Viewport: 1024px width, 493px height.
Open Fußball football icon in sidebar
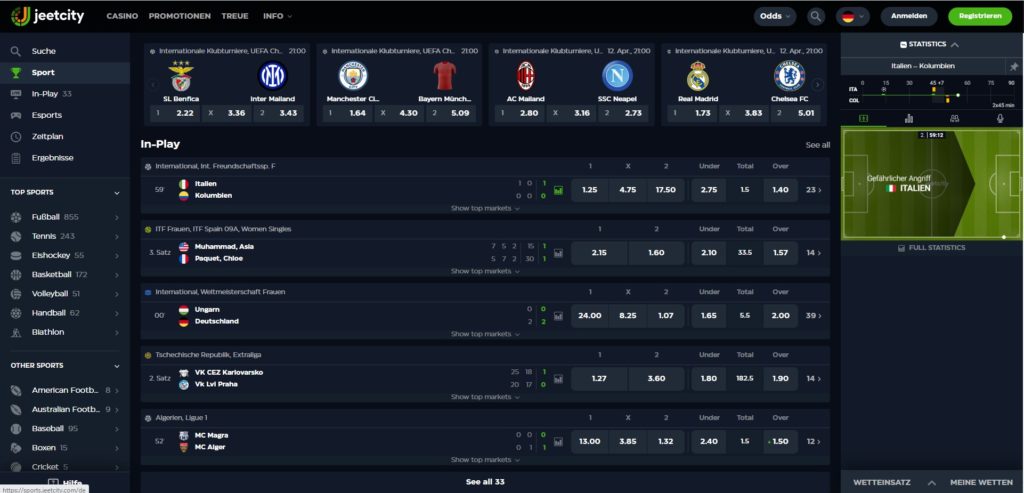click(16, 217)
